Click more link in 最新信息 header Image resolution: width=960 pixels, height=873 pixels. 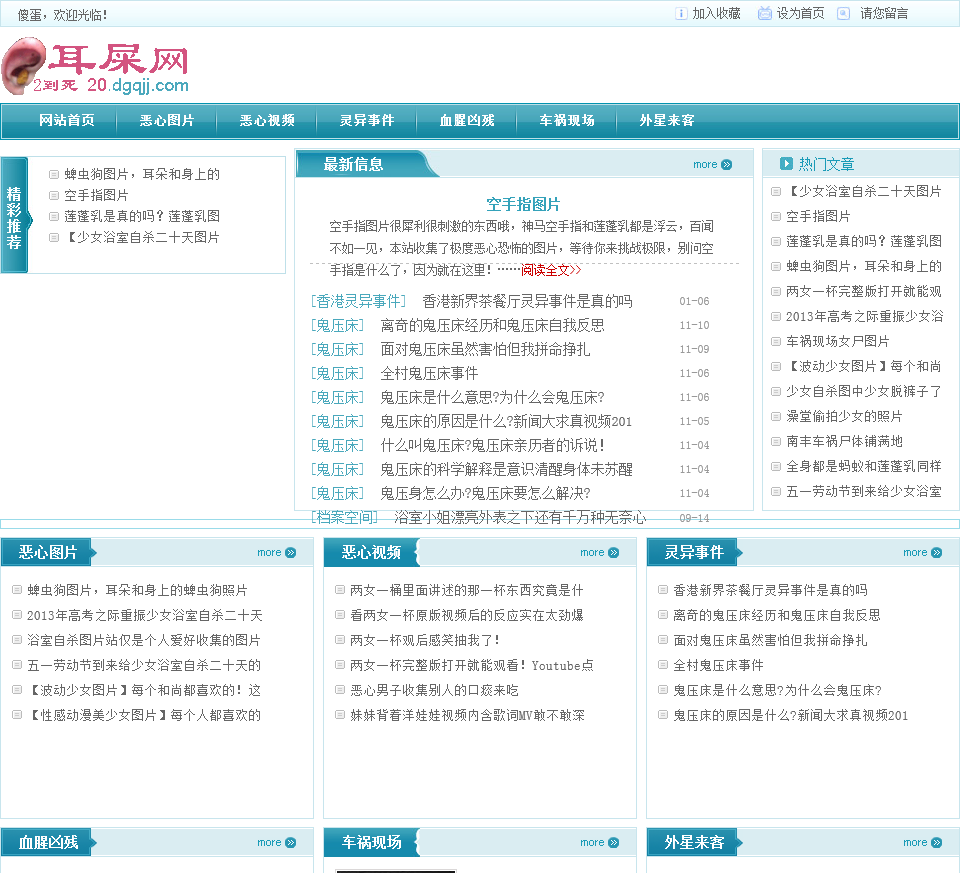pos(705,165)
